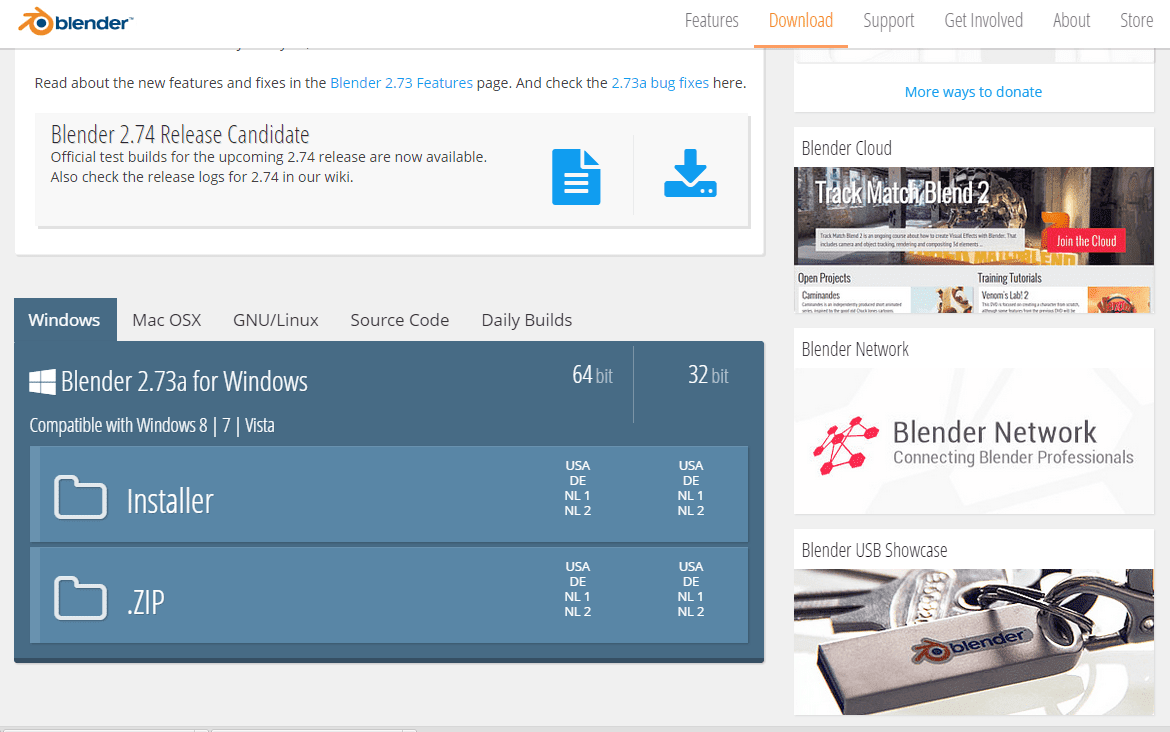Open the Support menu item
The height and width of the screenshot is (732, 1170).
(x=888, y=21)
